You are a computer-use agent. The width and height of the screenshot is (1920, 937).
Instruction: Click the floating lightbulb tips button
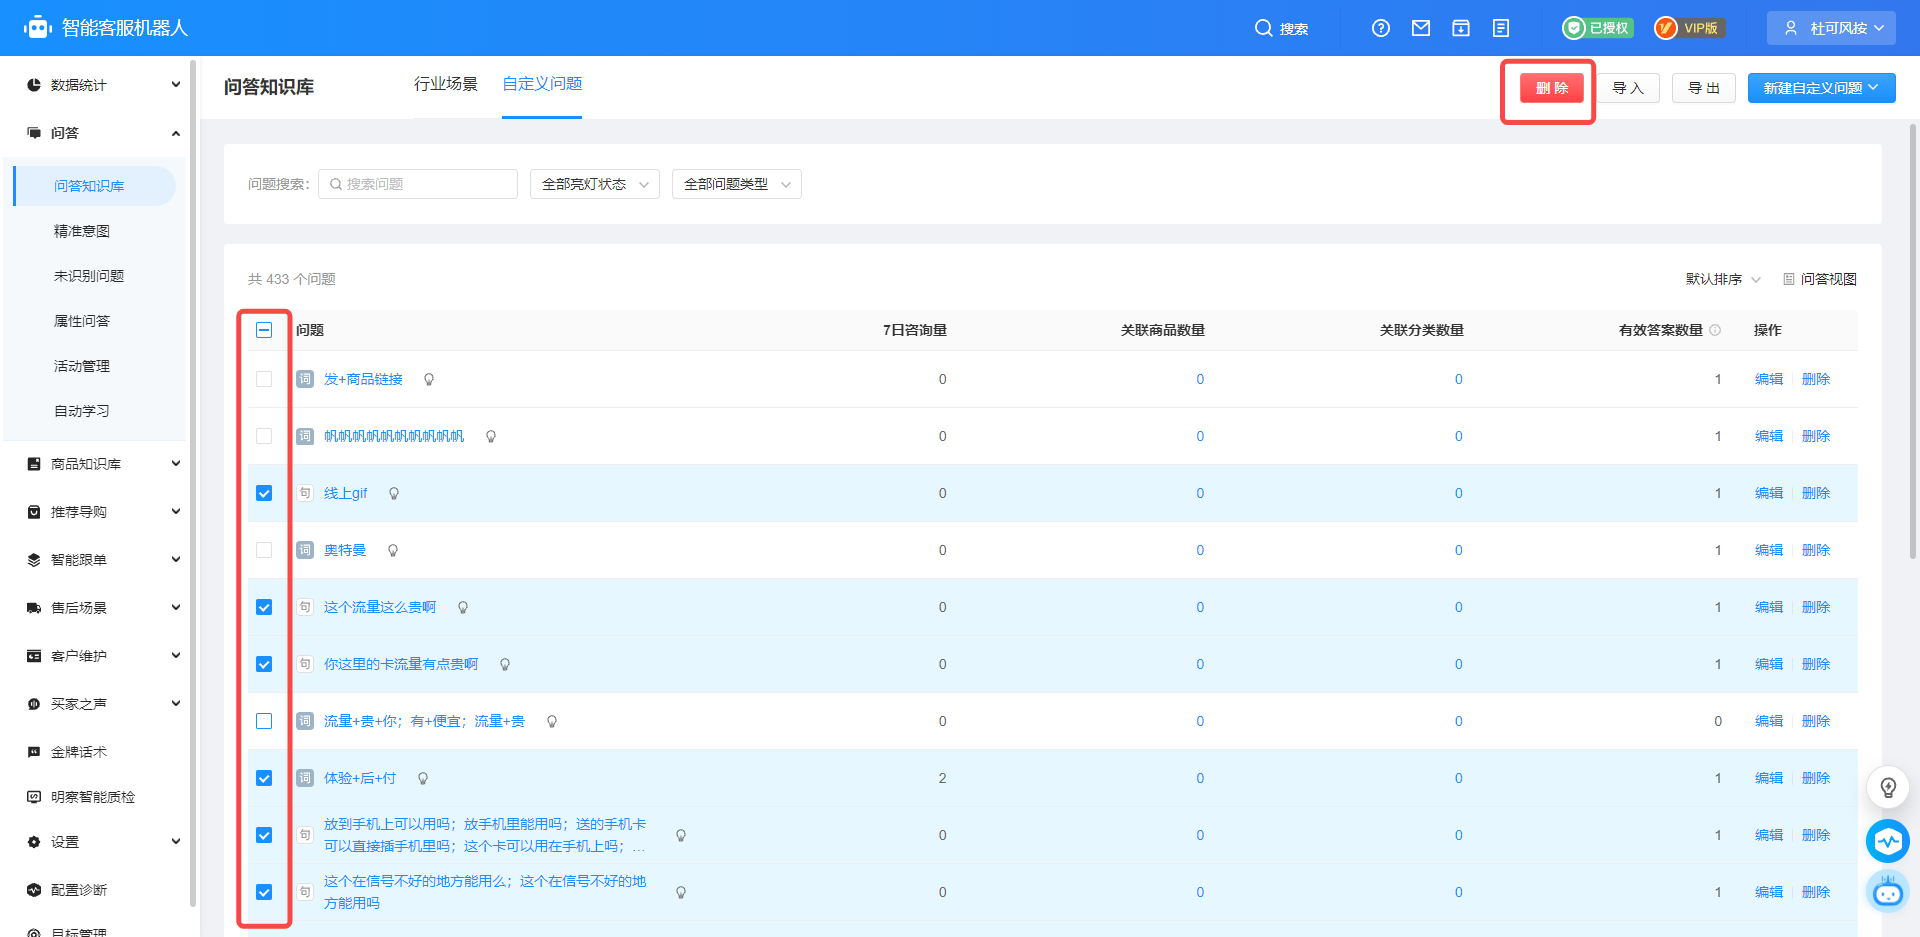coord(1888,787)
